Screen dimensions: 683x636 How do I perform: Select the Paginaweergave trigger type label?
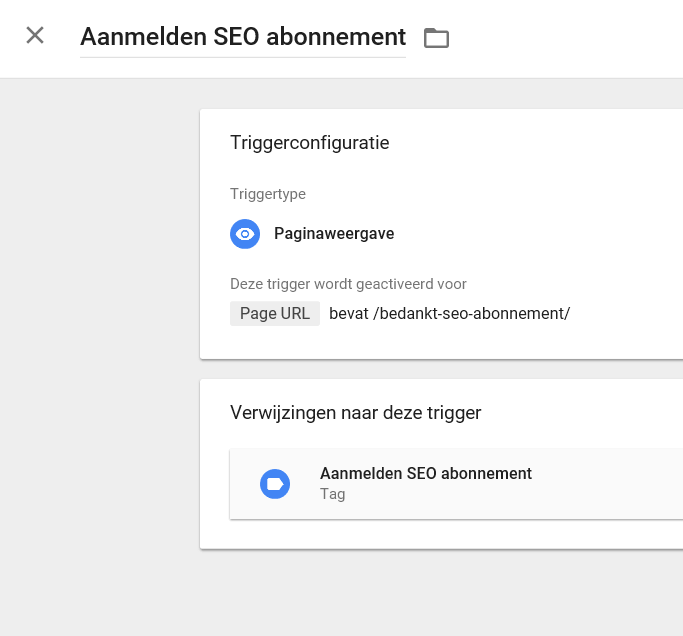coord(334,234)
